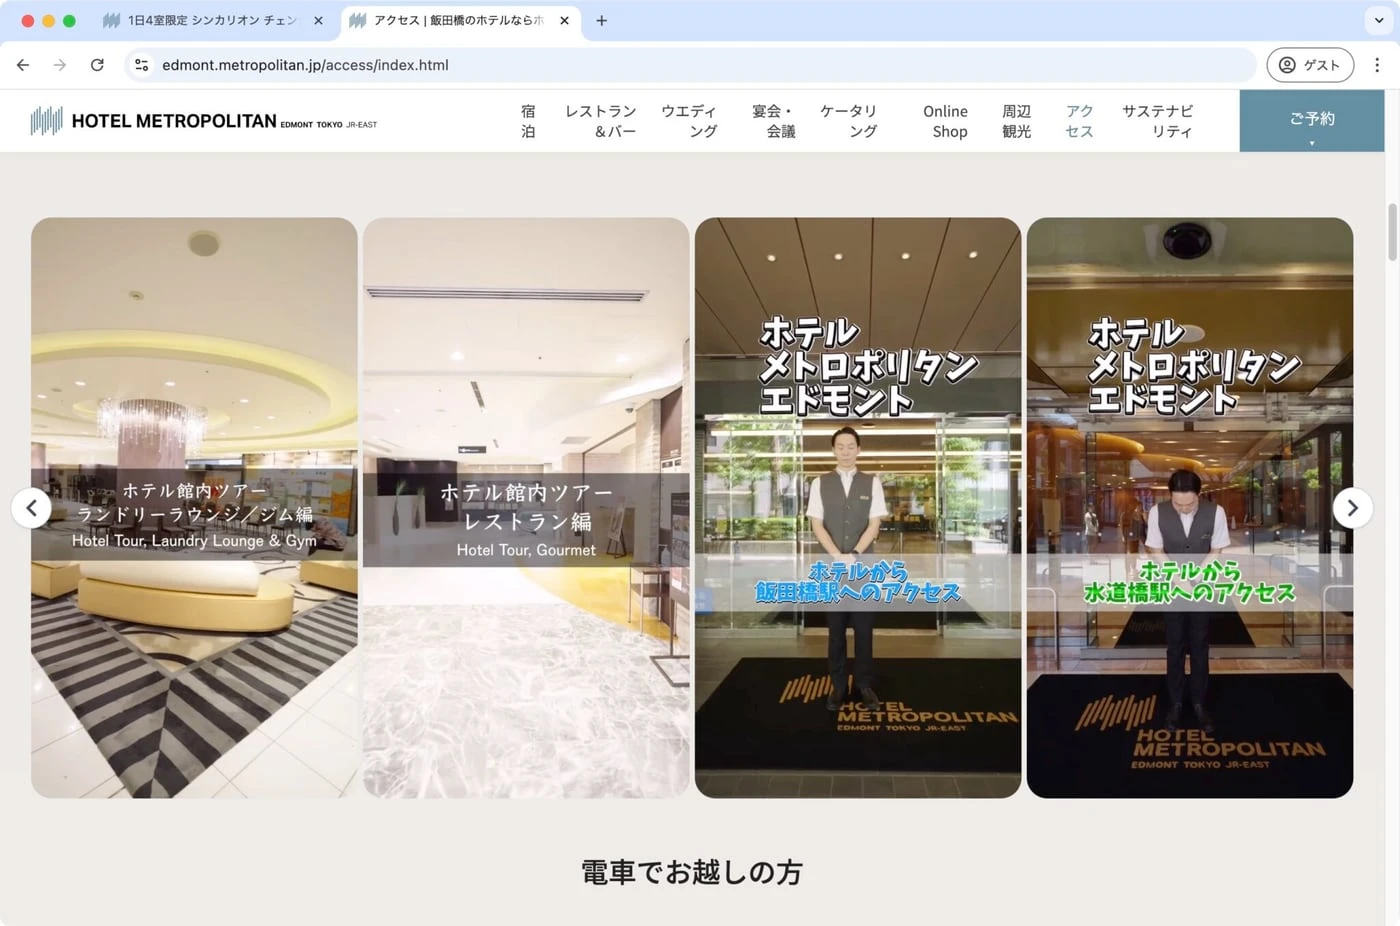Viewport: 1400px width, 926px height.
Task: Open the Hotel Tour, Gourmet video
Action: click(x=526, y=508)
